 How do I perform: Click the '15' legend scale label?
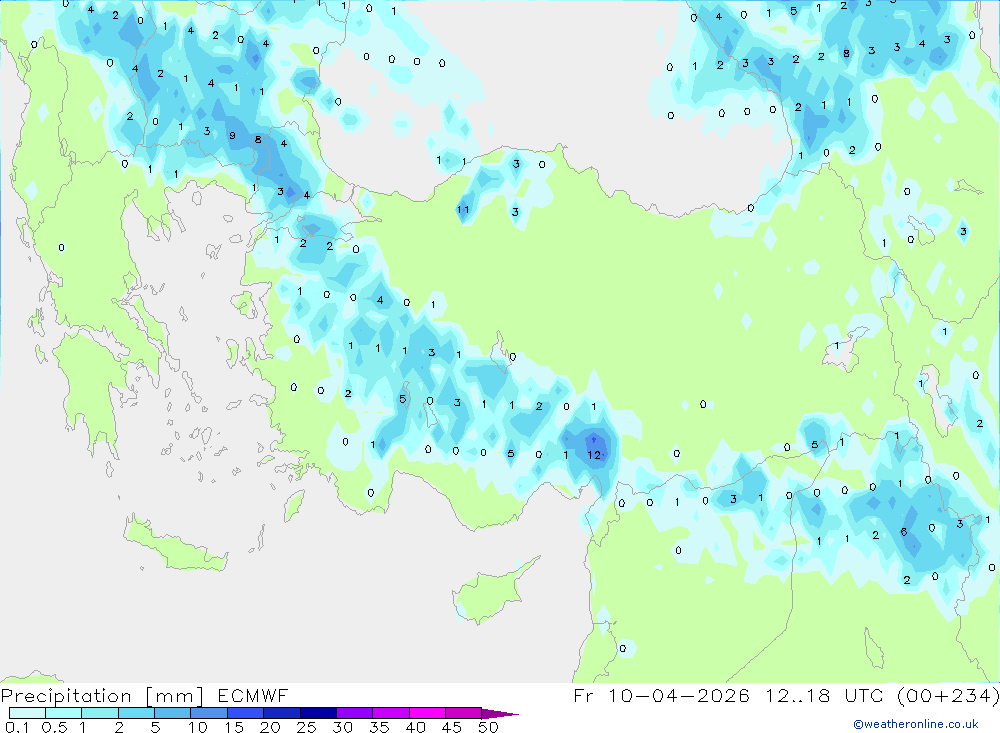[233, 727]
